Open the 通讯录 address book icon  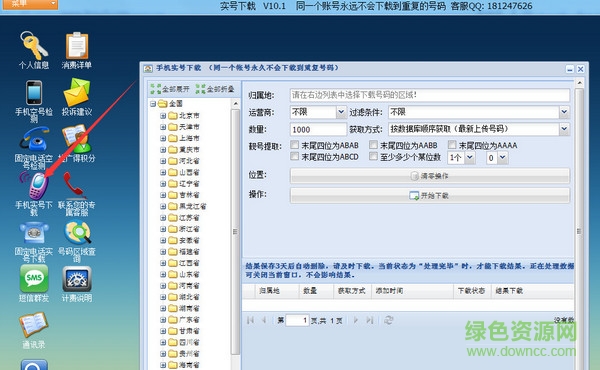click(x=34, y=325)
